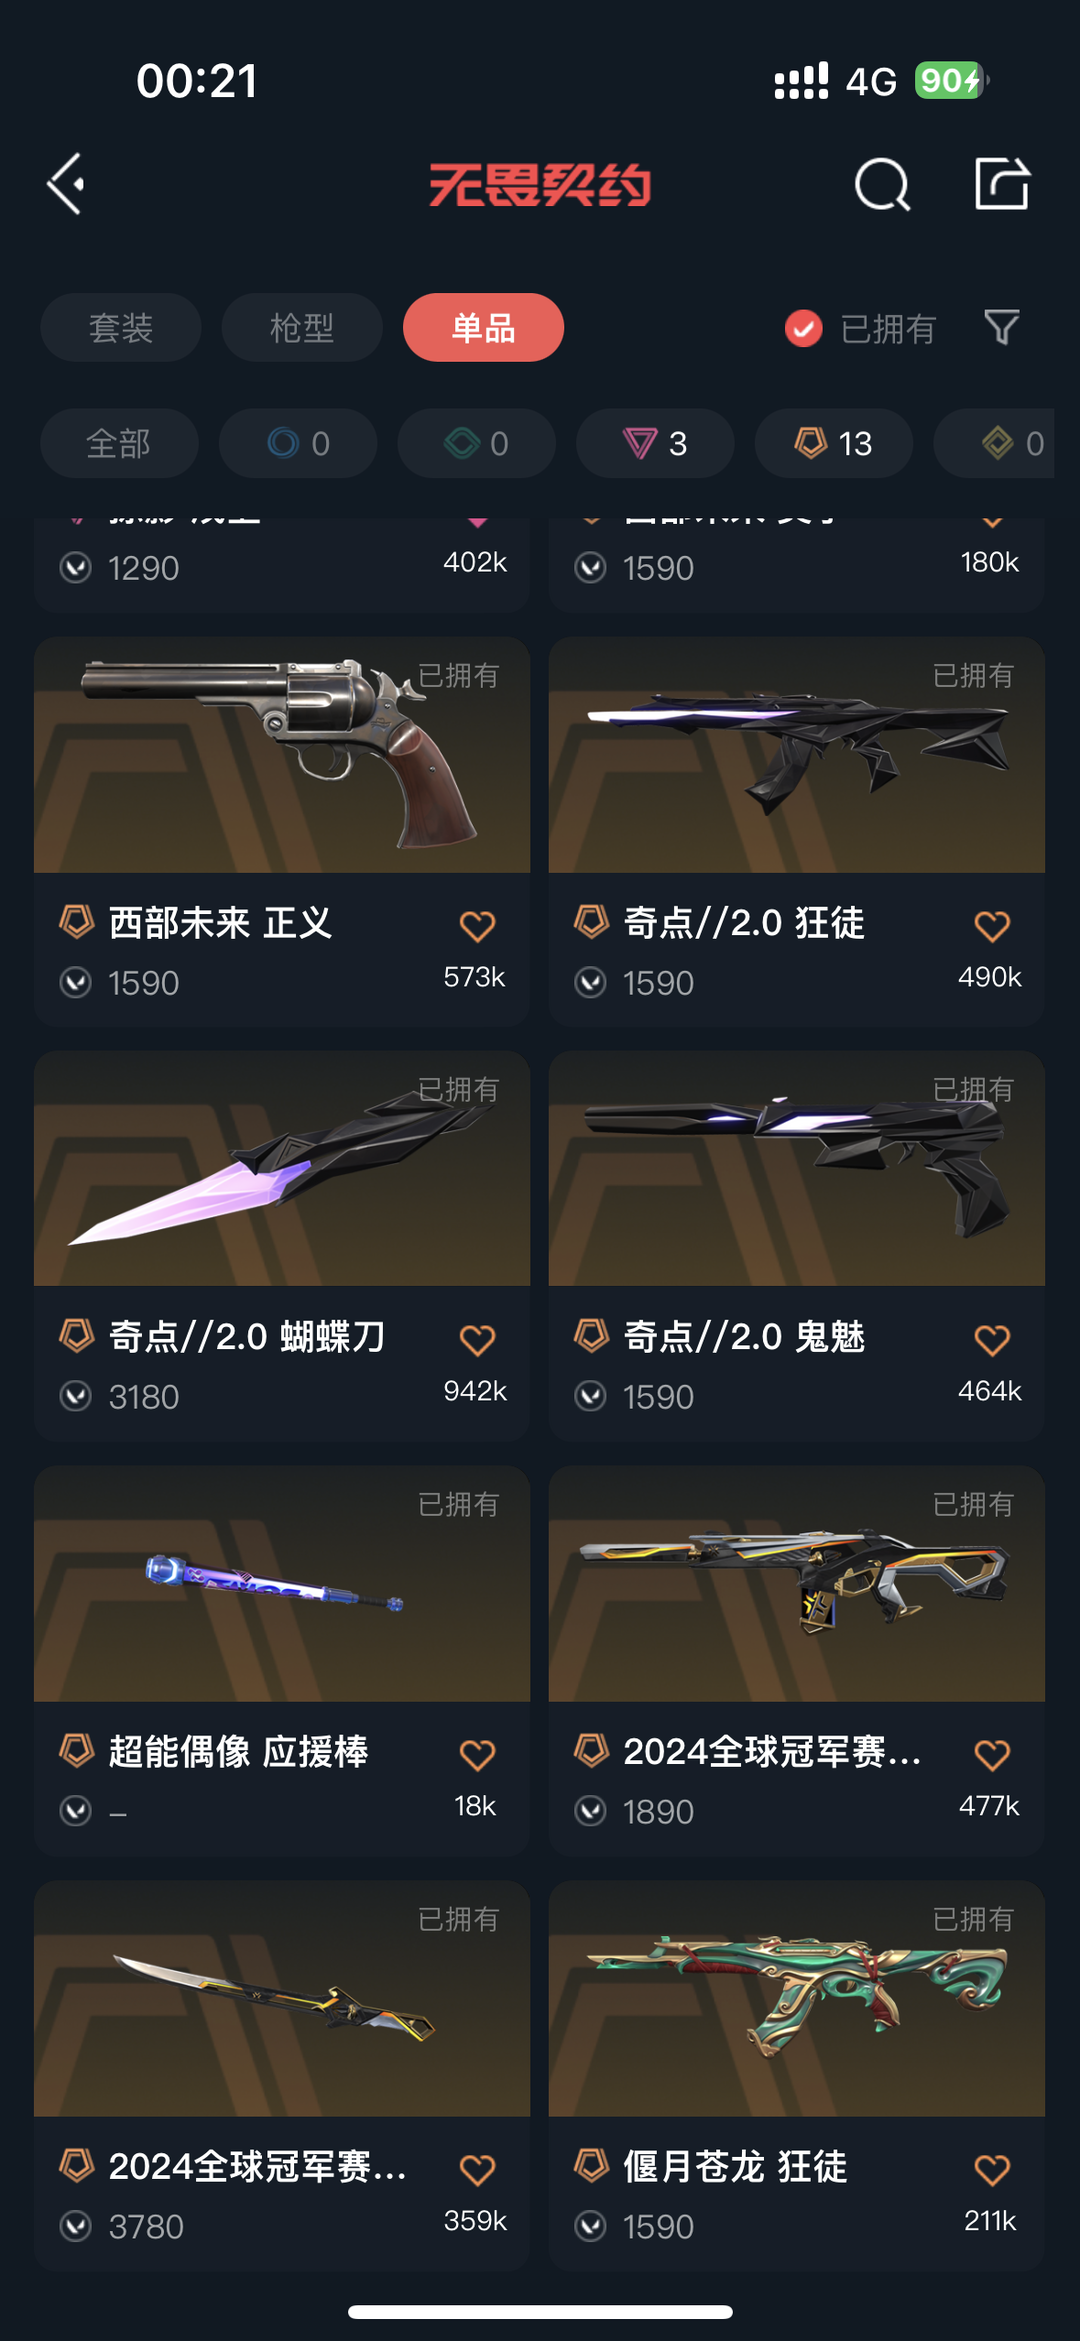The height and width of the screenshot is (2341, 1080).
Task: Switch to the 枪型 tab
Action: tap(302, 327)
